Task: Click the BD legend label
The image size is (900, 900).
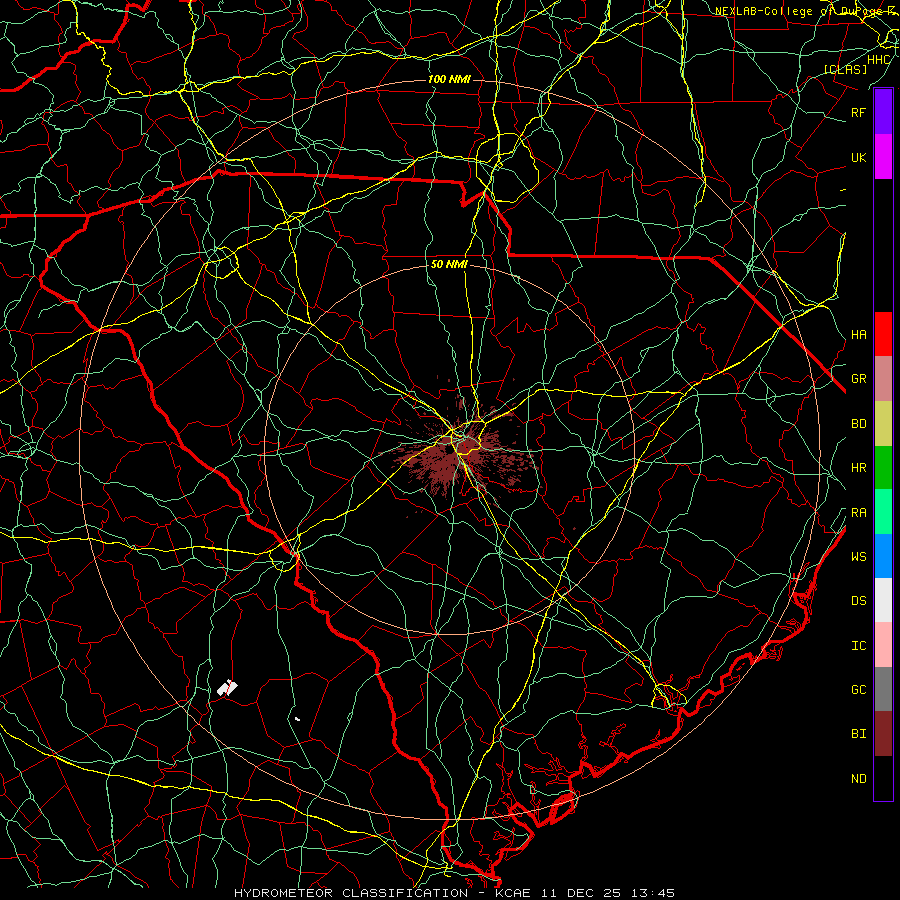Action: click(x=858, y=424)
